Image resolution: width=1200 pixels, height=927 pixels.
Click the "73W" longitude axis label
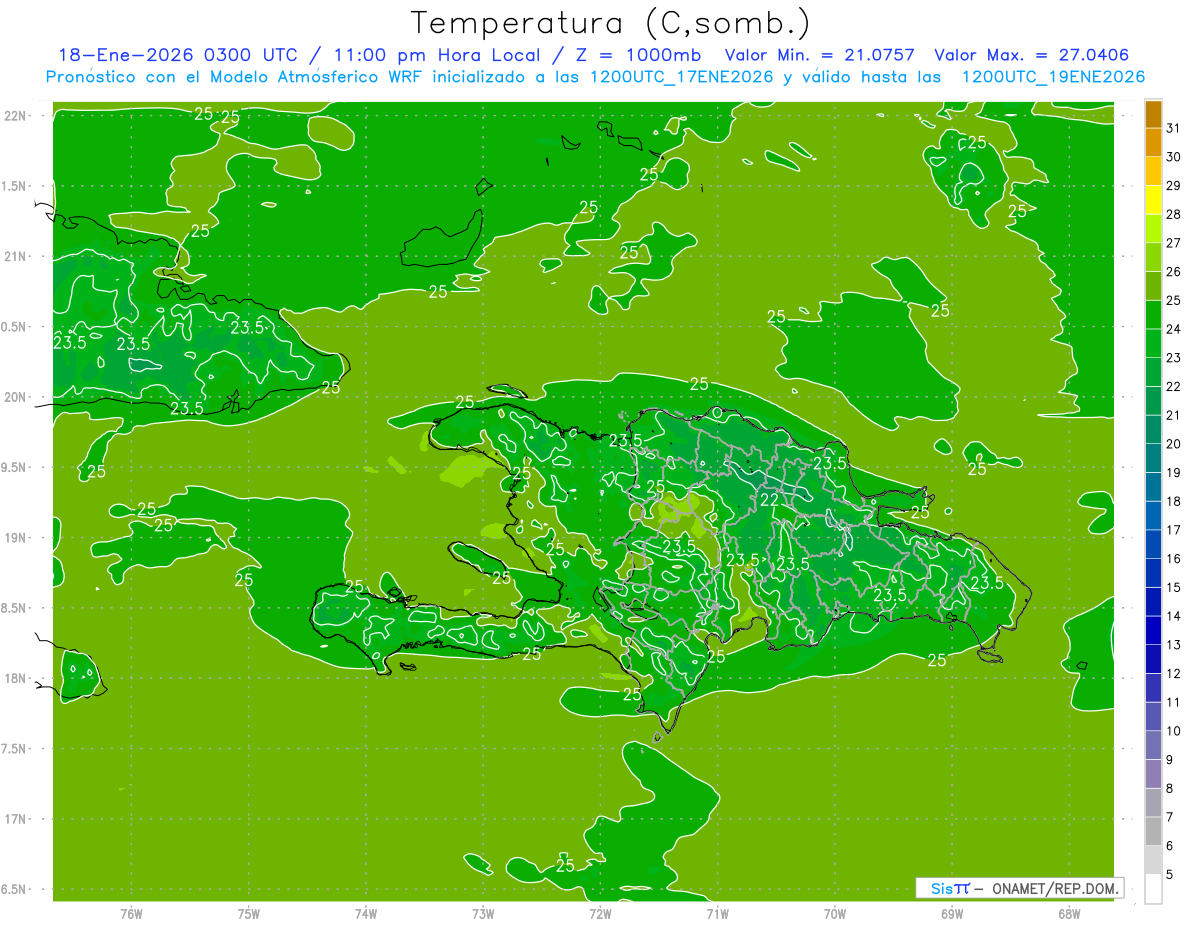(x=483, y=914)
